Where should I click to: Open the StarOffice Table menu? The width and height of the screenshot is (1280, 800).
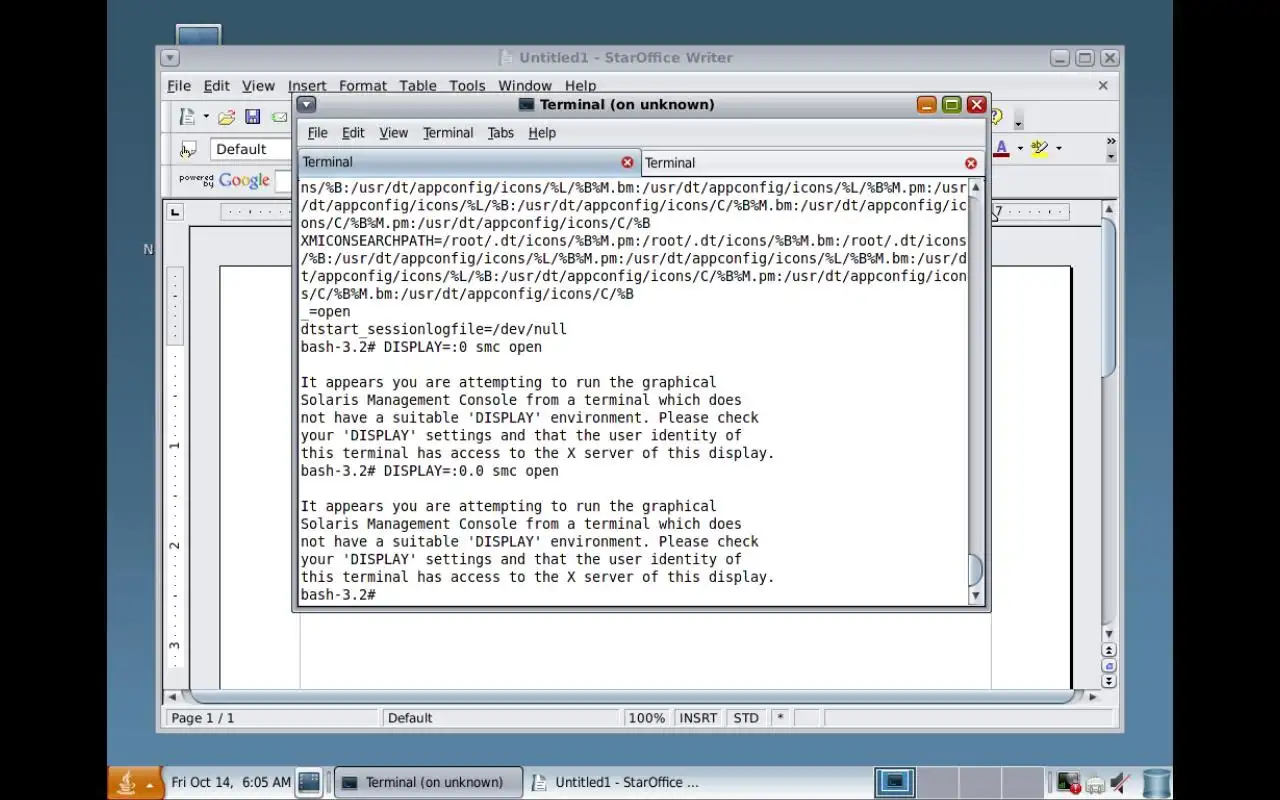418,86
